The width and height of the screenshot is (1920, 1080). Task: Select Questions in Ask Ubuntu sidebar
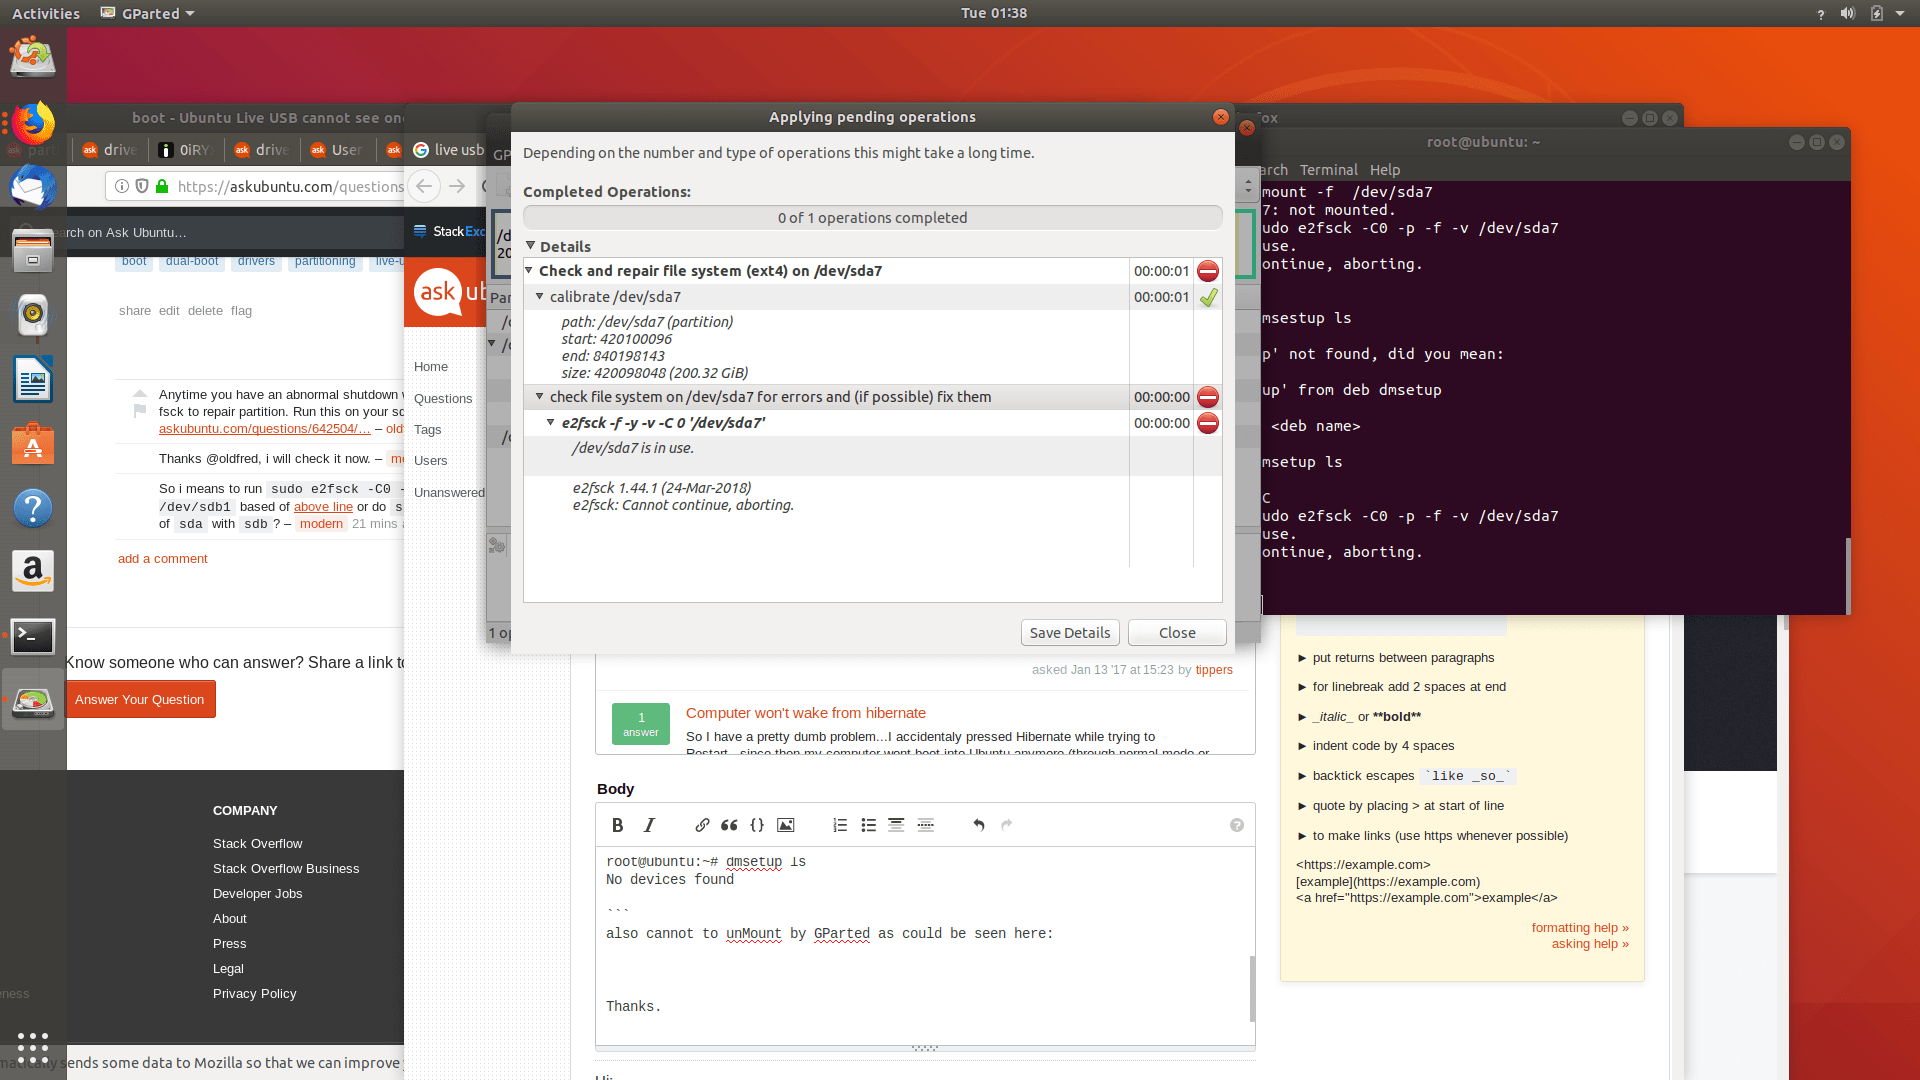[443, 398]
